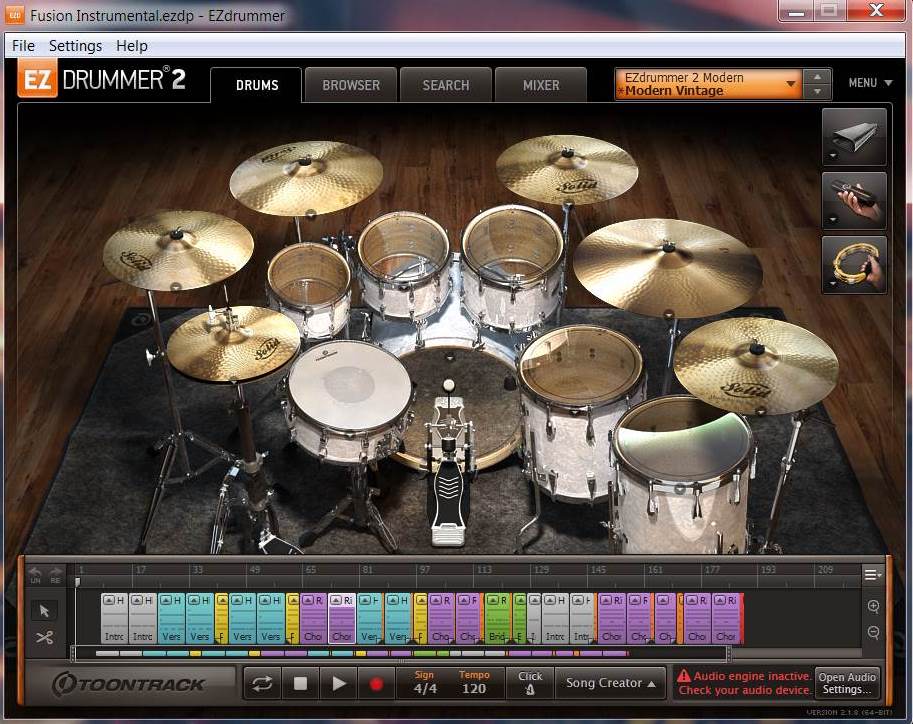Hit the large ride cymbal

[x=668, y=267]
